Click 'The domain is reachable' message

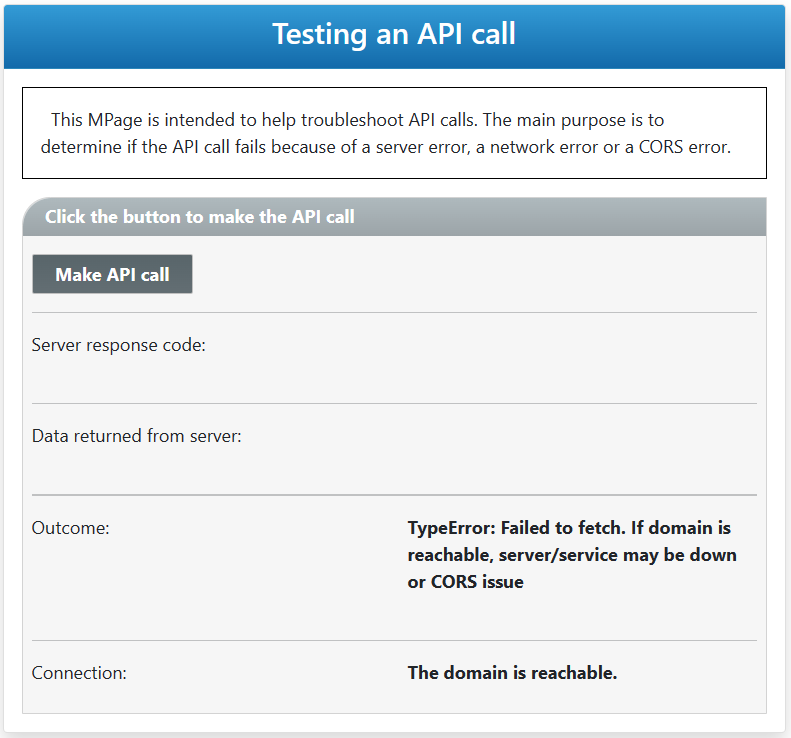click(x=512, y=673)
